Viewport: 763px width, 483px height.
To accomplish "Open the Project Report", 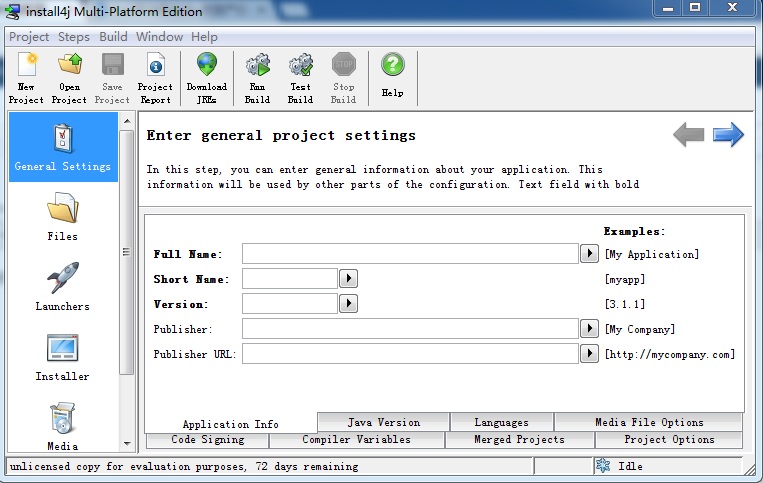I will [x=155, y=78].
